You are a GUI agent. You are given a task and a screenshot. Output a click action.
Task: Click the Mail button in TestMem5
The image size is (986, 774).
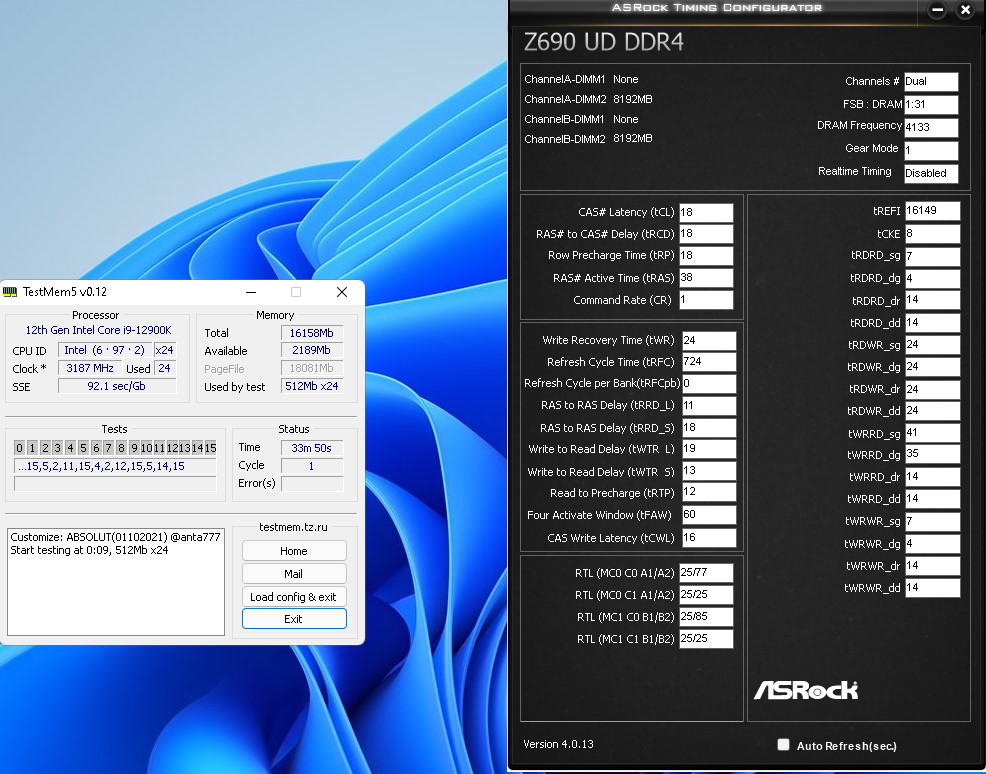click(x=294, y=573)
